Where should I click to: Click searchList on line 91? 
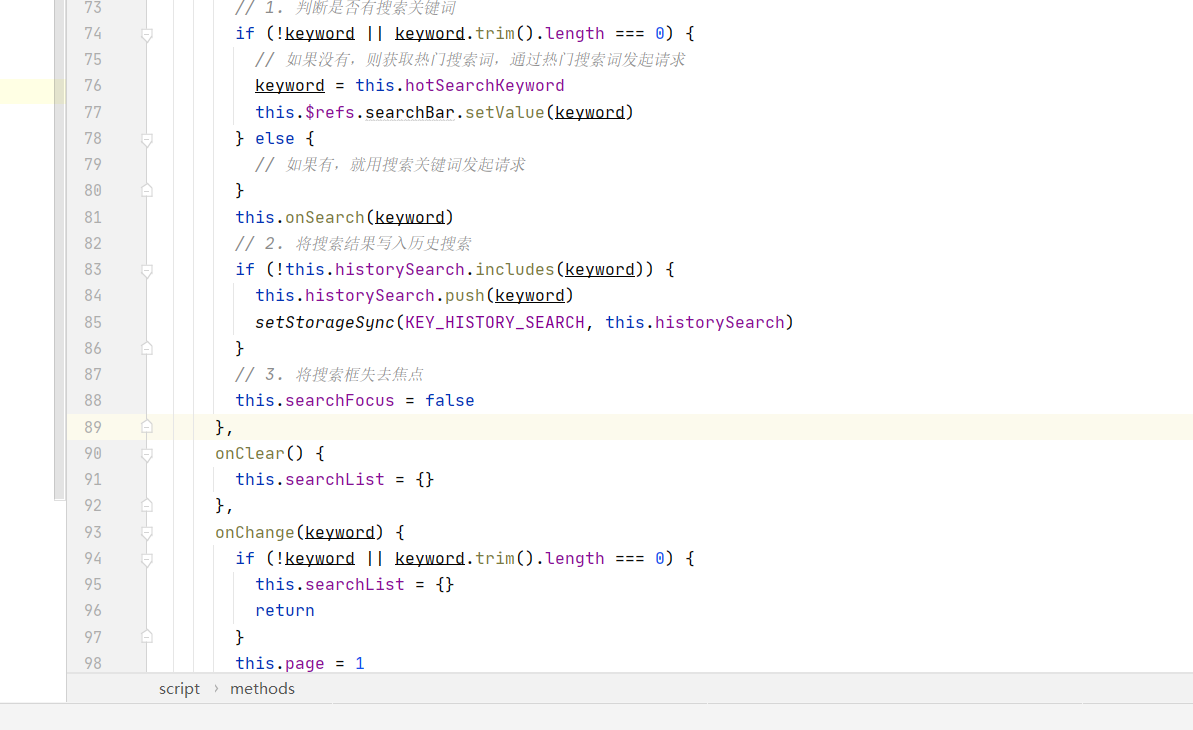[335, 480]
